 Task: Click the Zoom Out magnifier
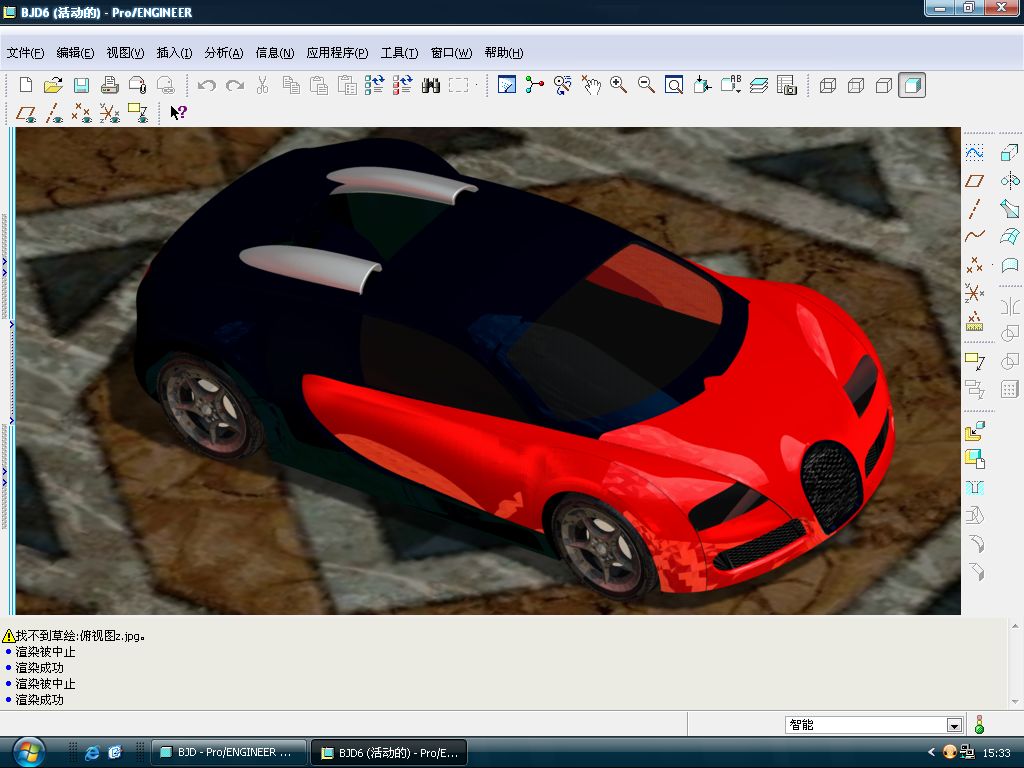(x=647, y=85)
